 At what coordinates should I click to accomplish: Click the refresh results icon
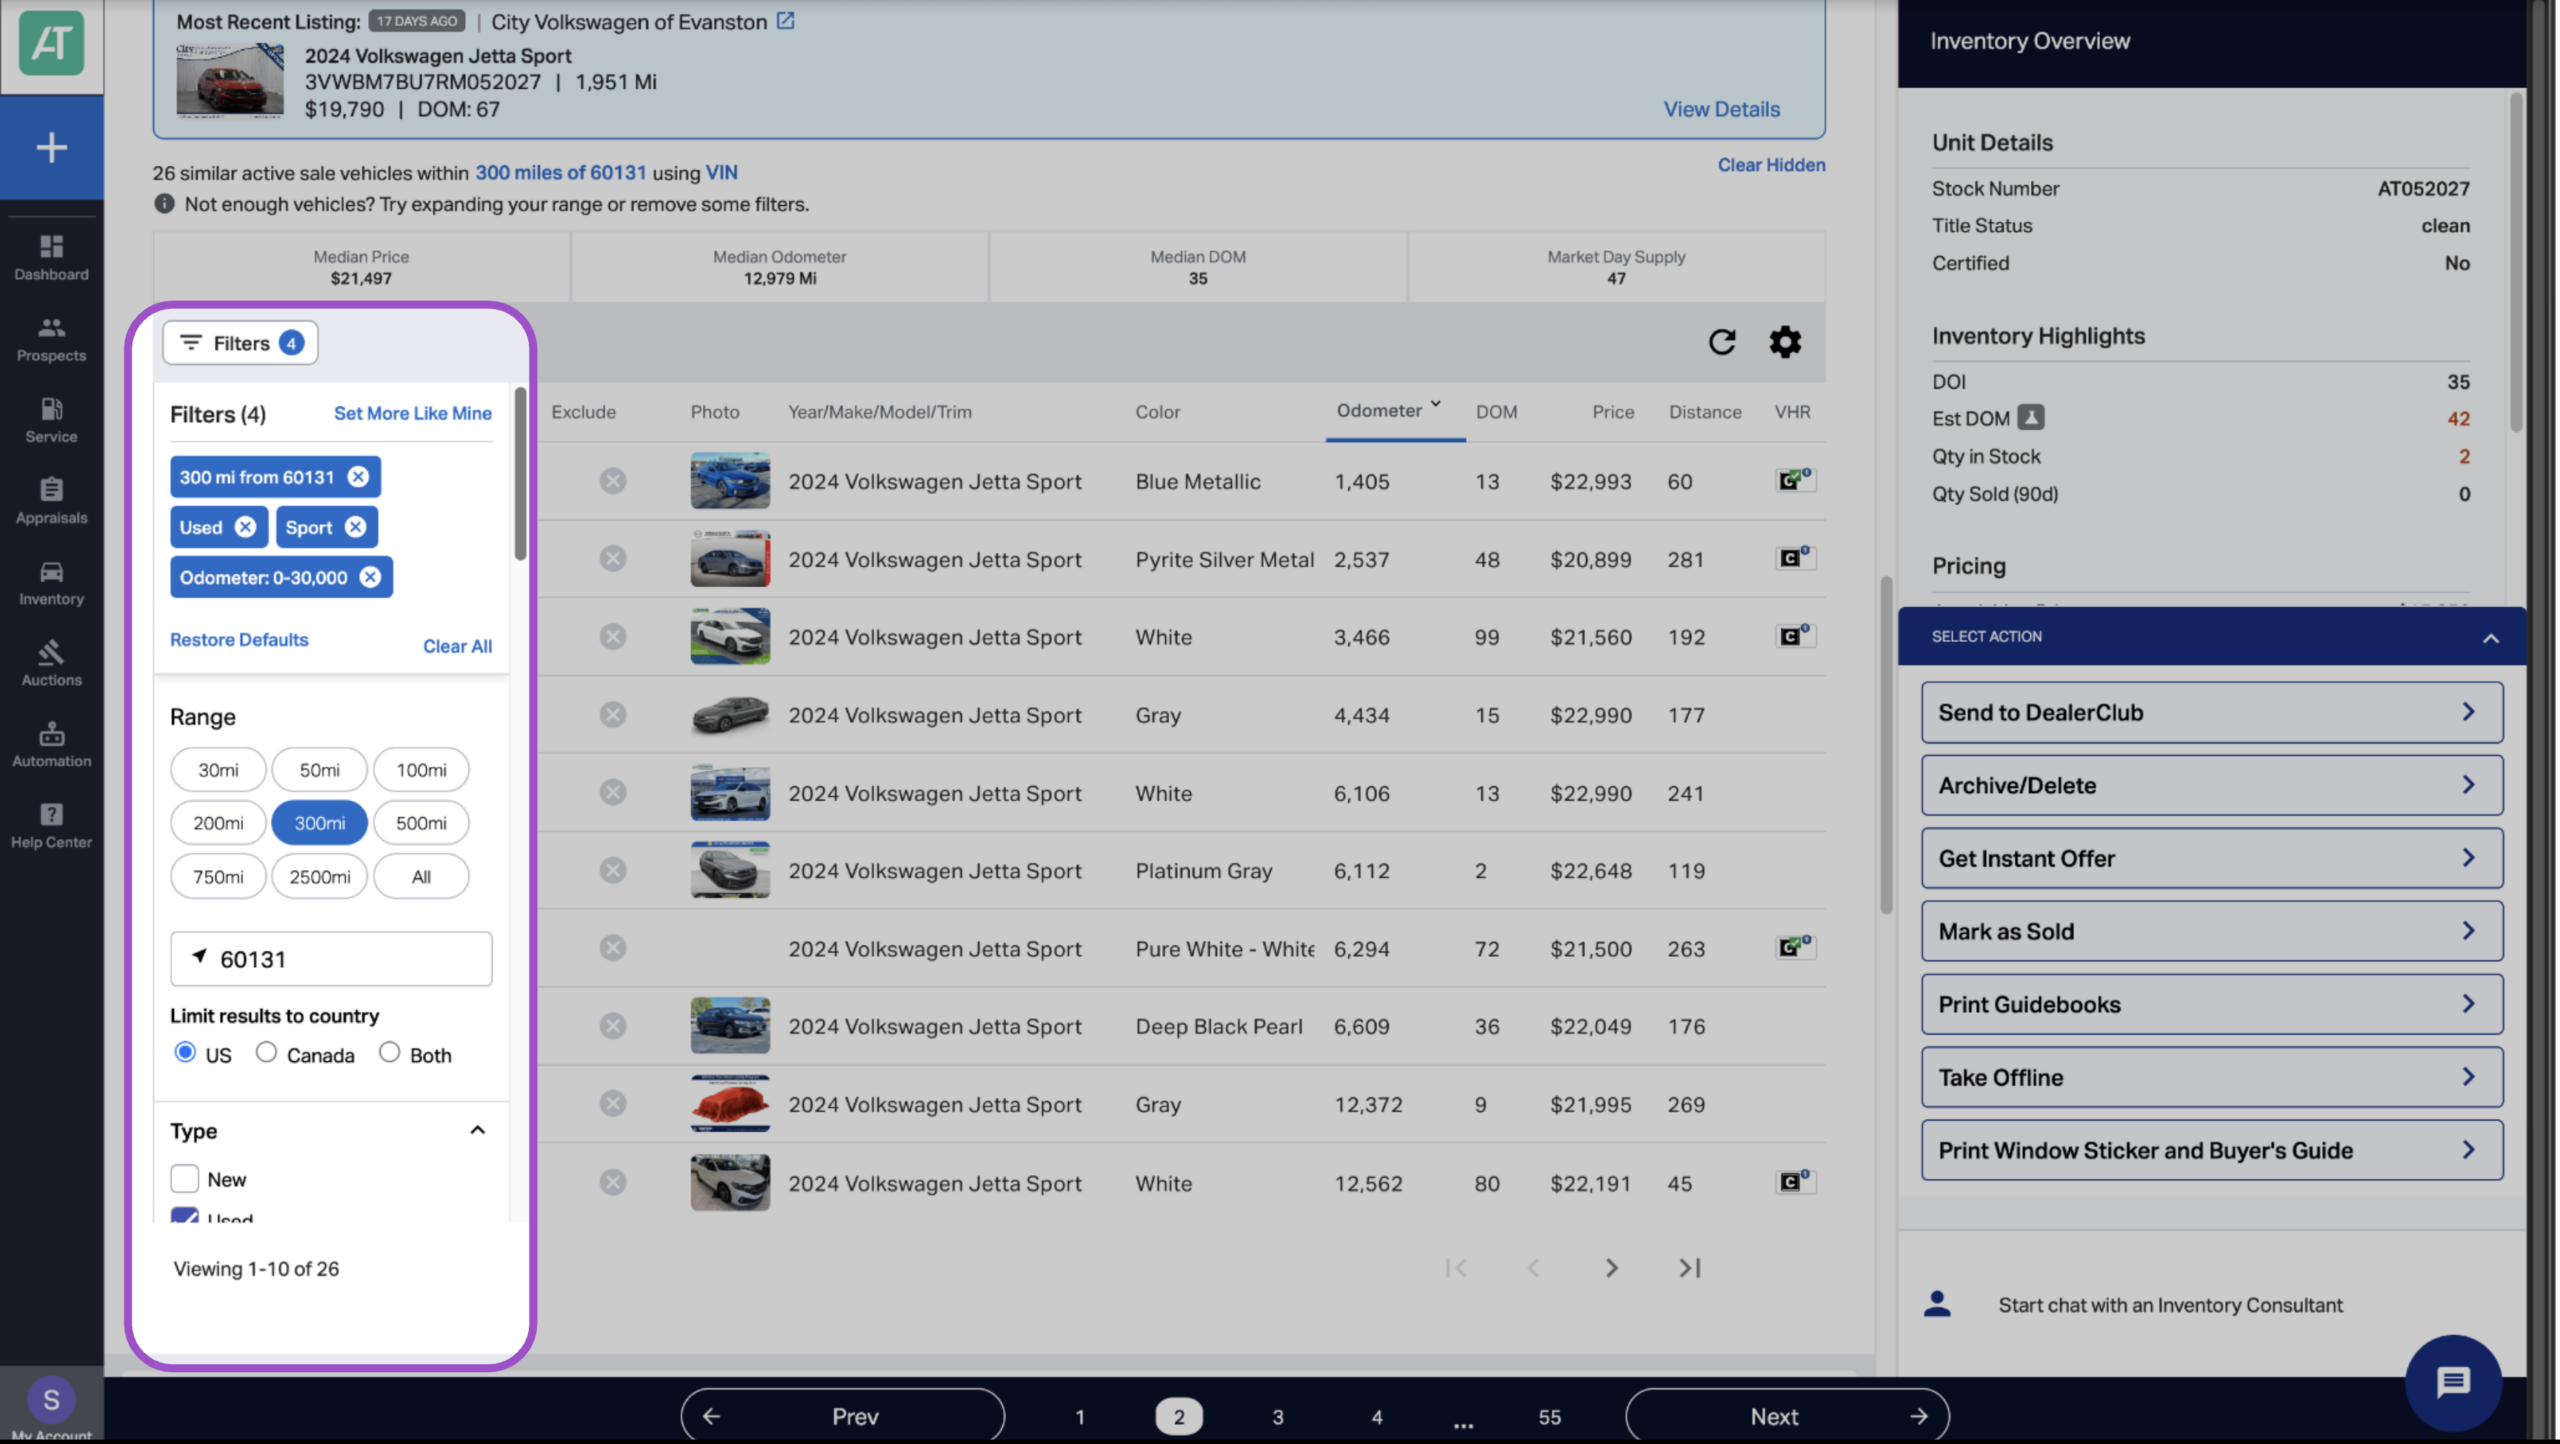click(1721, 342)
